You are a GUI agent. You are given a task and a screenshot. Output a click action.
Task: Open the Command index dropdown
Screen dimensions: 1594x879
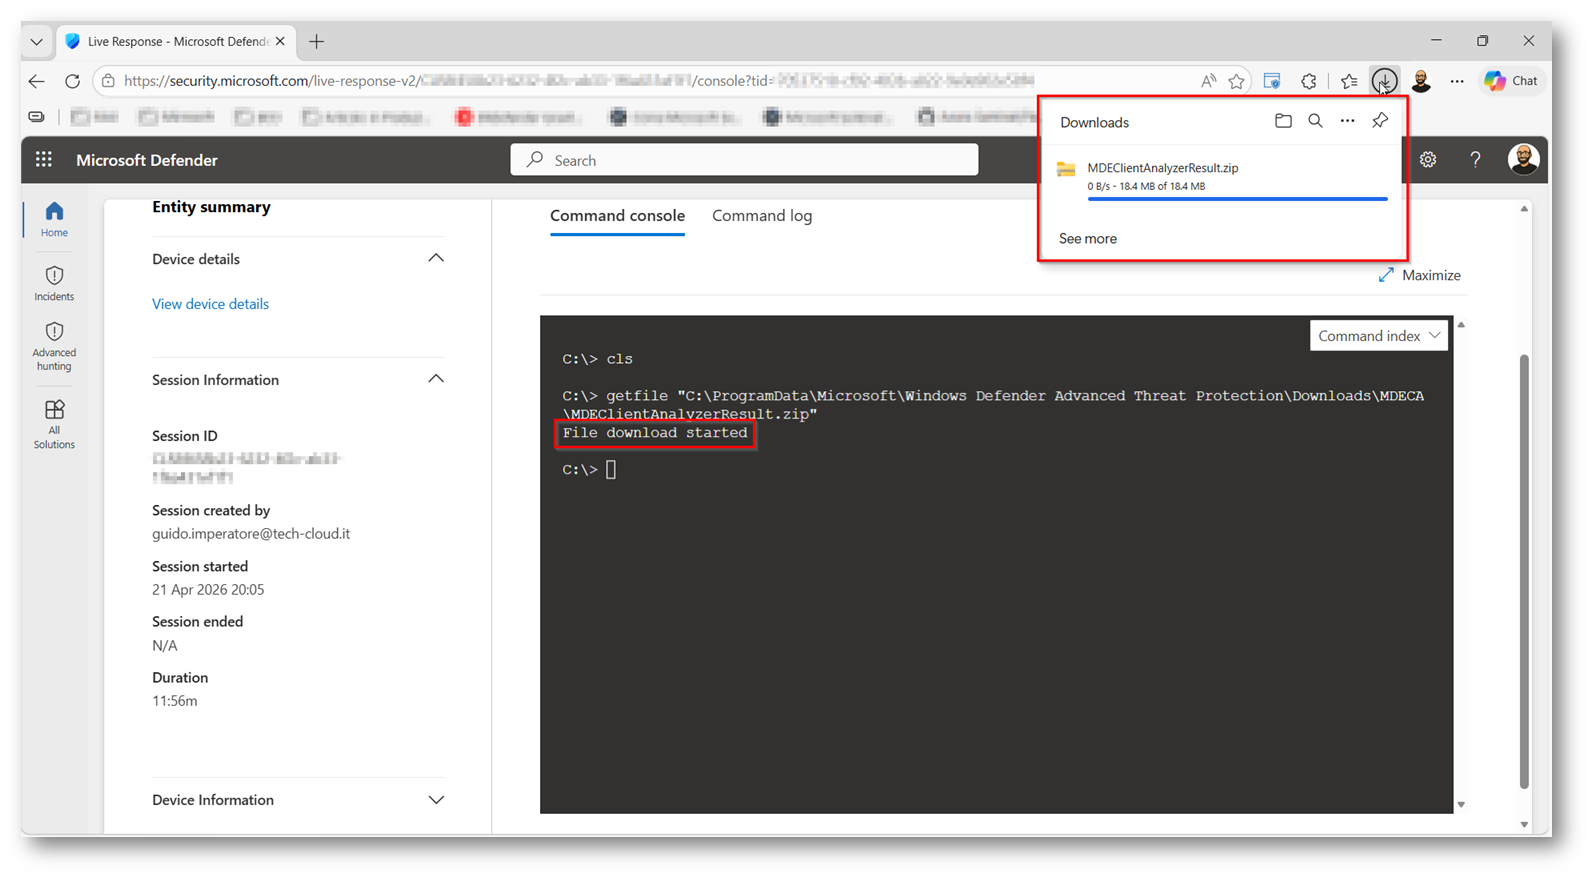pyautogui.click(x=1379, y=336)
